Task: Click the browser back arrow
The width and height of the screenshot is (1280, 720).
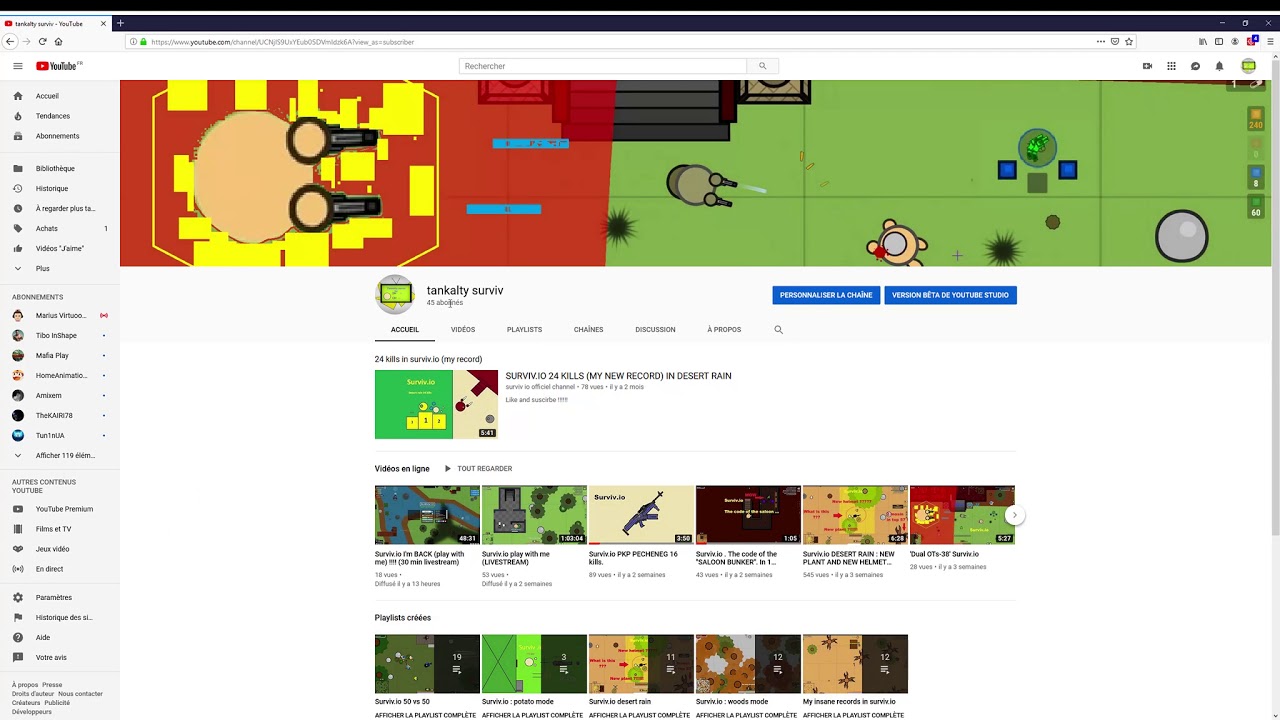Action: (10, 41)
